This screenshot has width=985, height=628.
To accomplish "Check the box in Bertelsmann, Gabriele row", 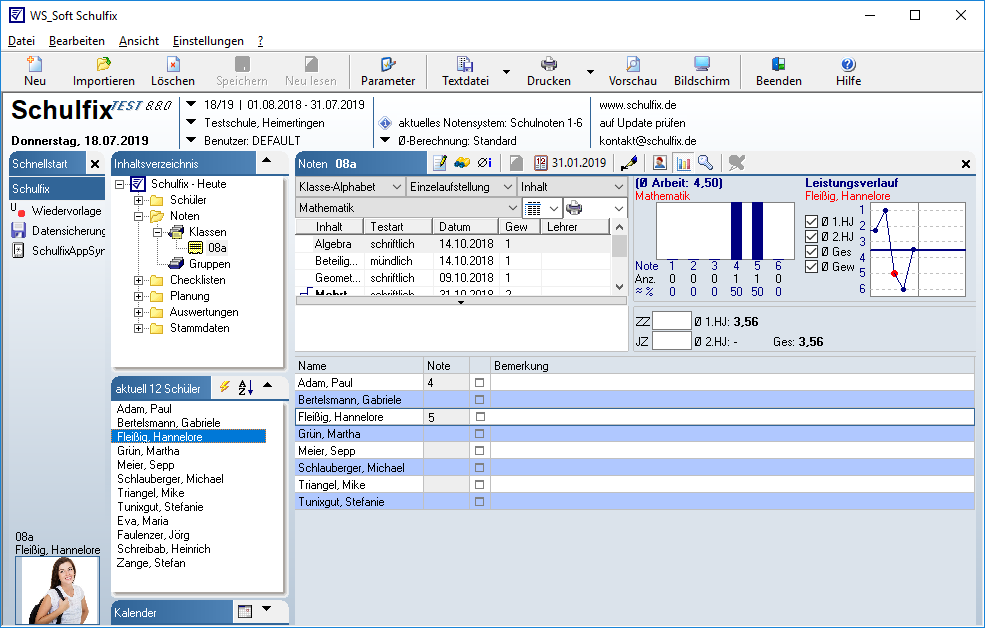I will [479, 399].
